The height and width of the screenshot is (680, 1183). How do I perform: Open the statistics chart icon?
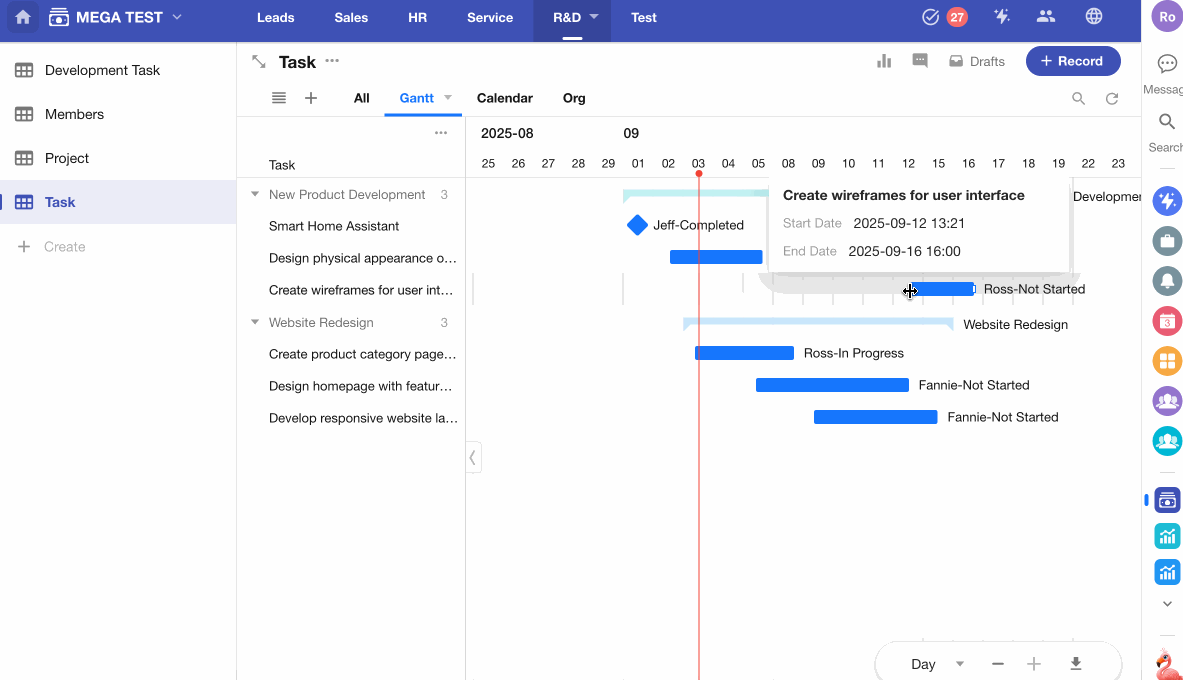coord(884,61)
